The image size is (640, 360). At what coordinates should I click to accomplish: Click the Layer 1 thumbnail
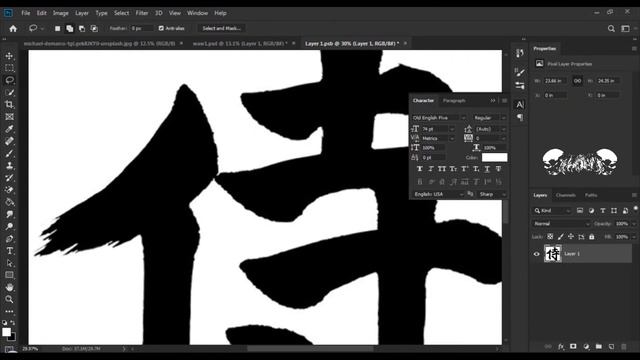click(553, 254)
